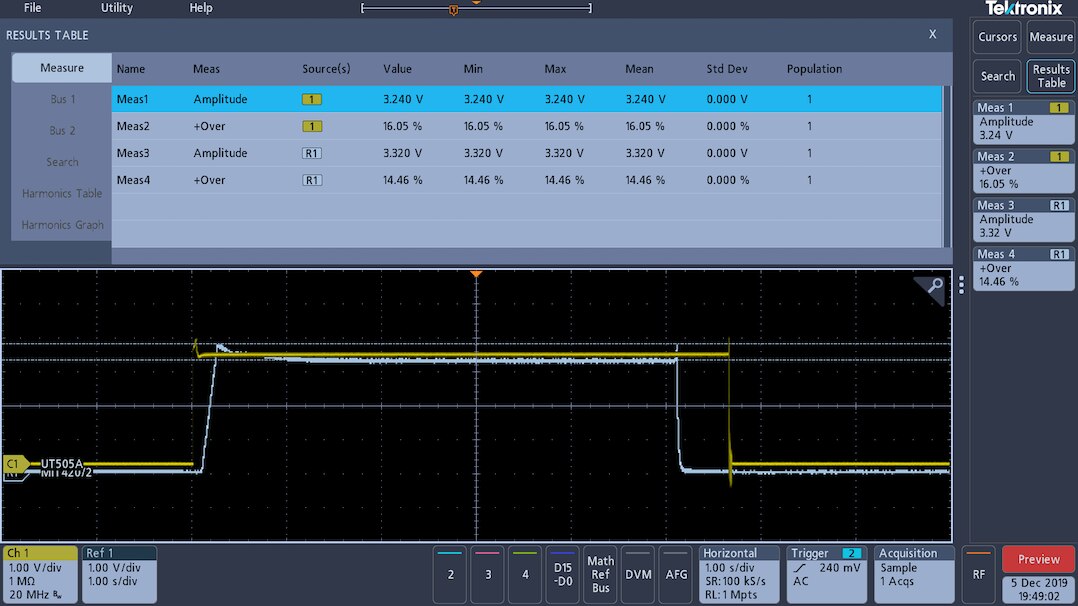Click the Ch 1 source badge for Meas1
Screen dimensions: 1078x606
point(312,100)
